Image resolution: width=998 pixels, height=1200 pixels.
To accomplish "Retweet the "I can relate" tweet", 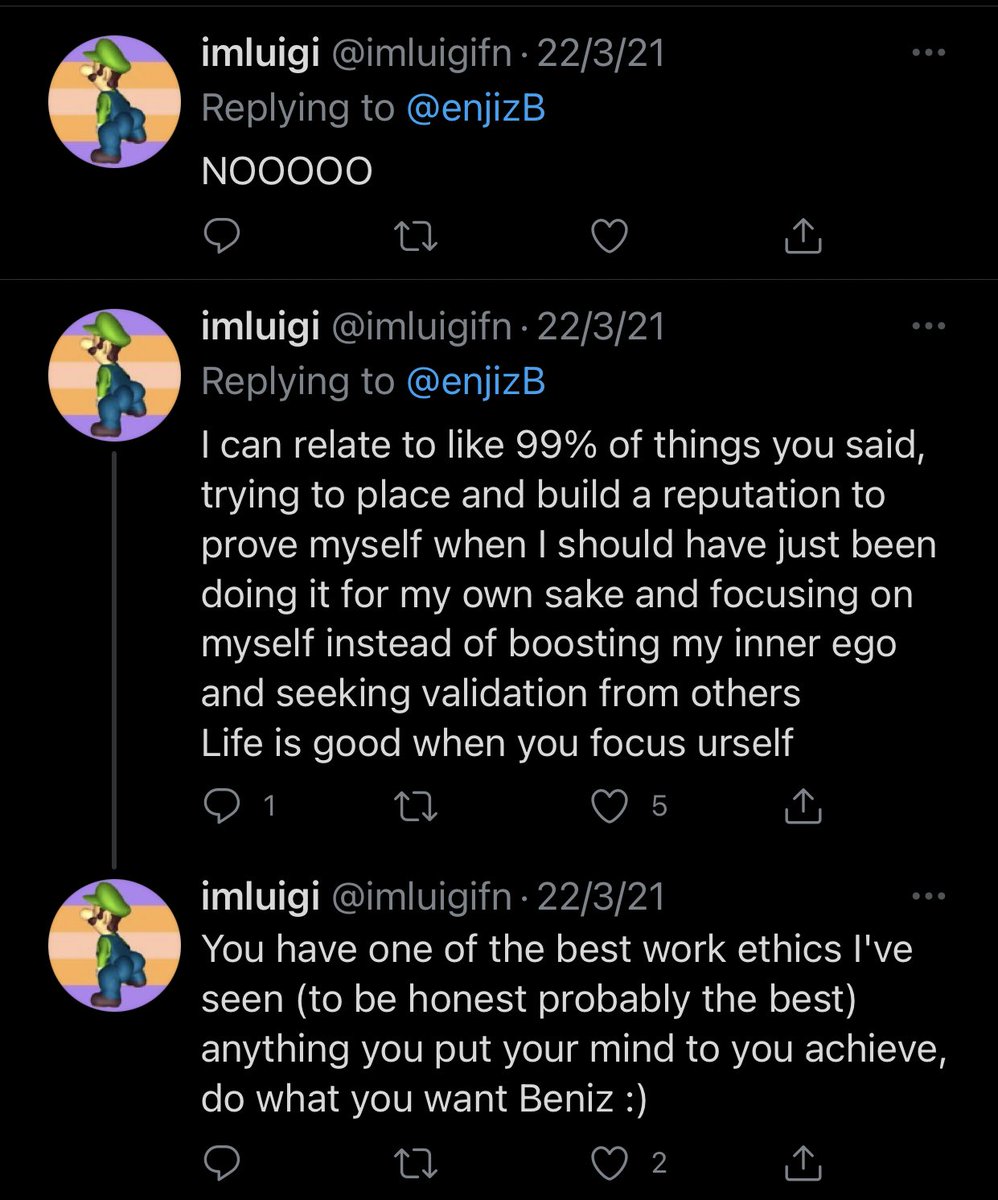I will tap(412, 807).
